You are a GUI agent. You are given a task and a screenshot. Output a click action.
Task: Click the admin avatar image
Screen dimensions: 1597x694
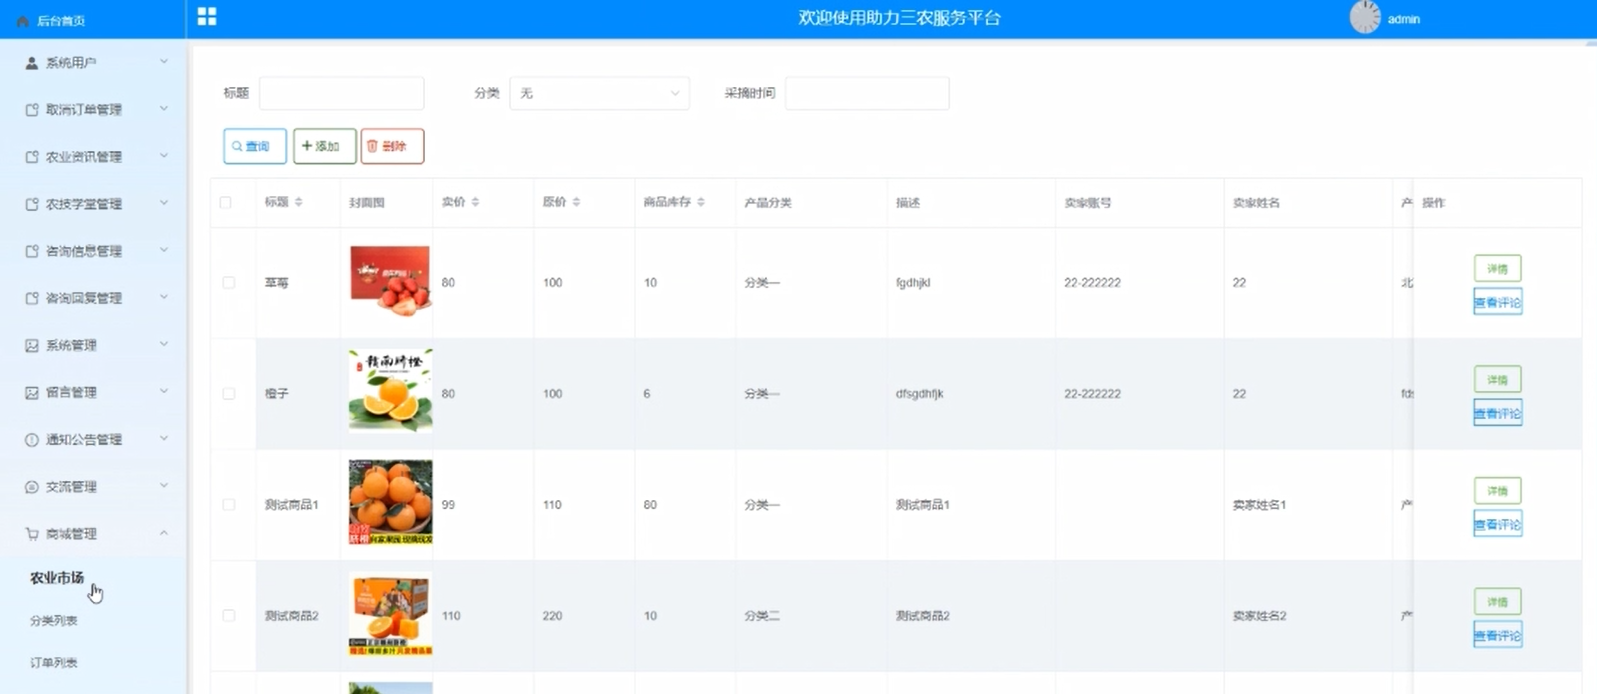click(x=1365, y=18)
